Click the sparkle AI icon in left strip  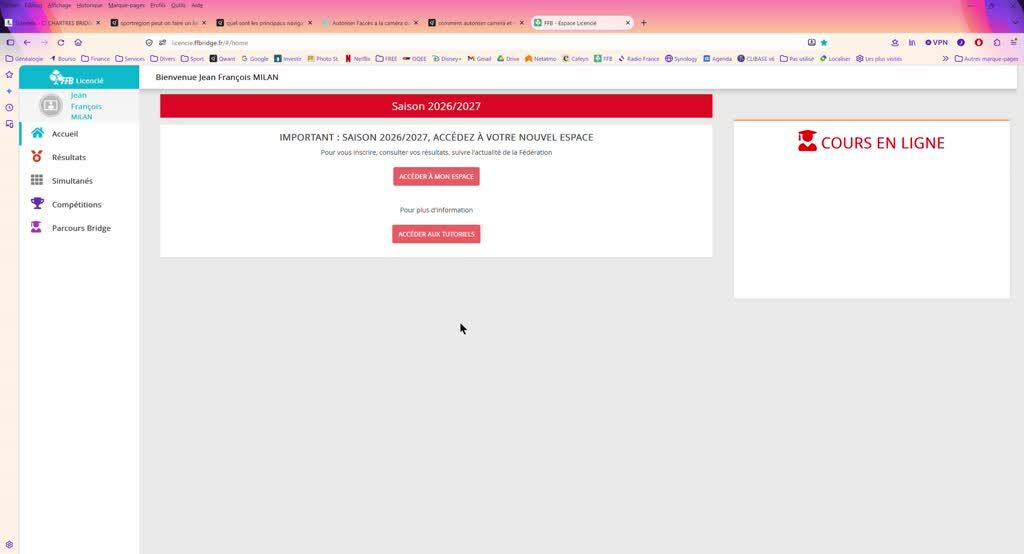[9, 91]
